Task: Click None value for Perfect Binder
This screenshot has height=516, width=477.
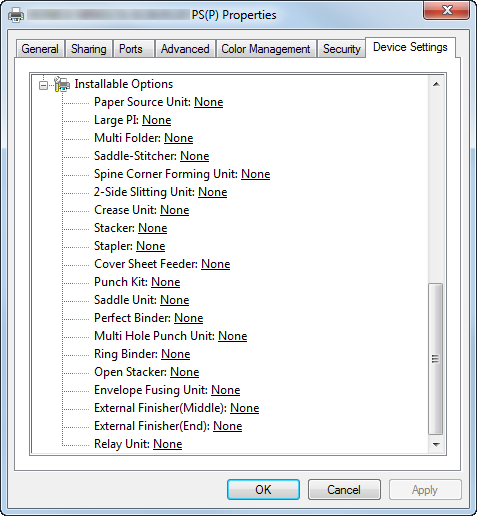Action: [189, 318]
